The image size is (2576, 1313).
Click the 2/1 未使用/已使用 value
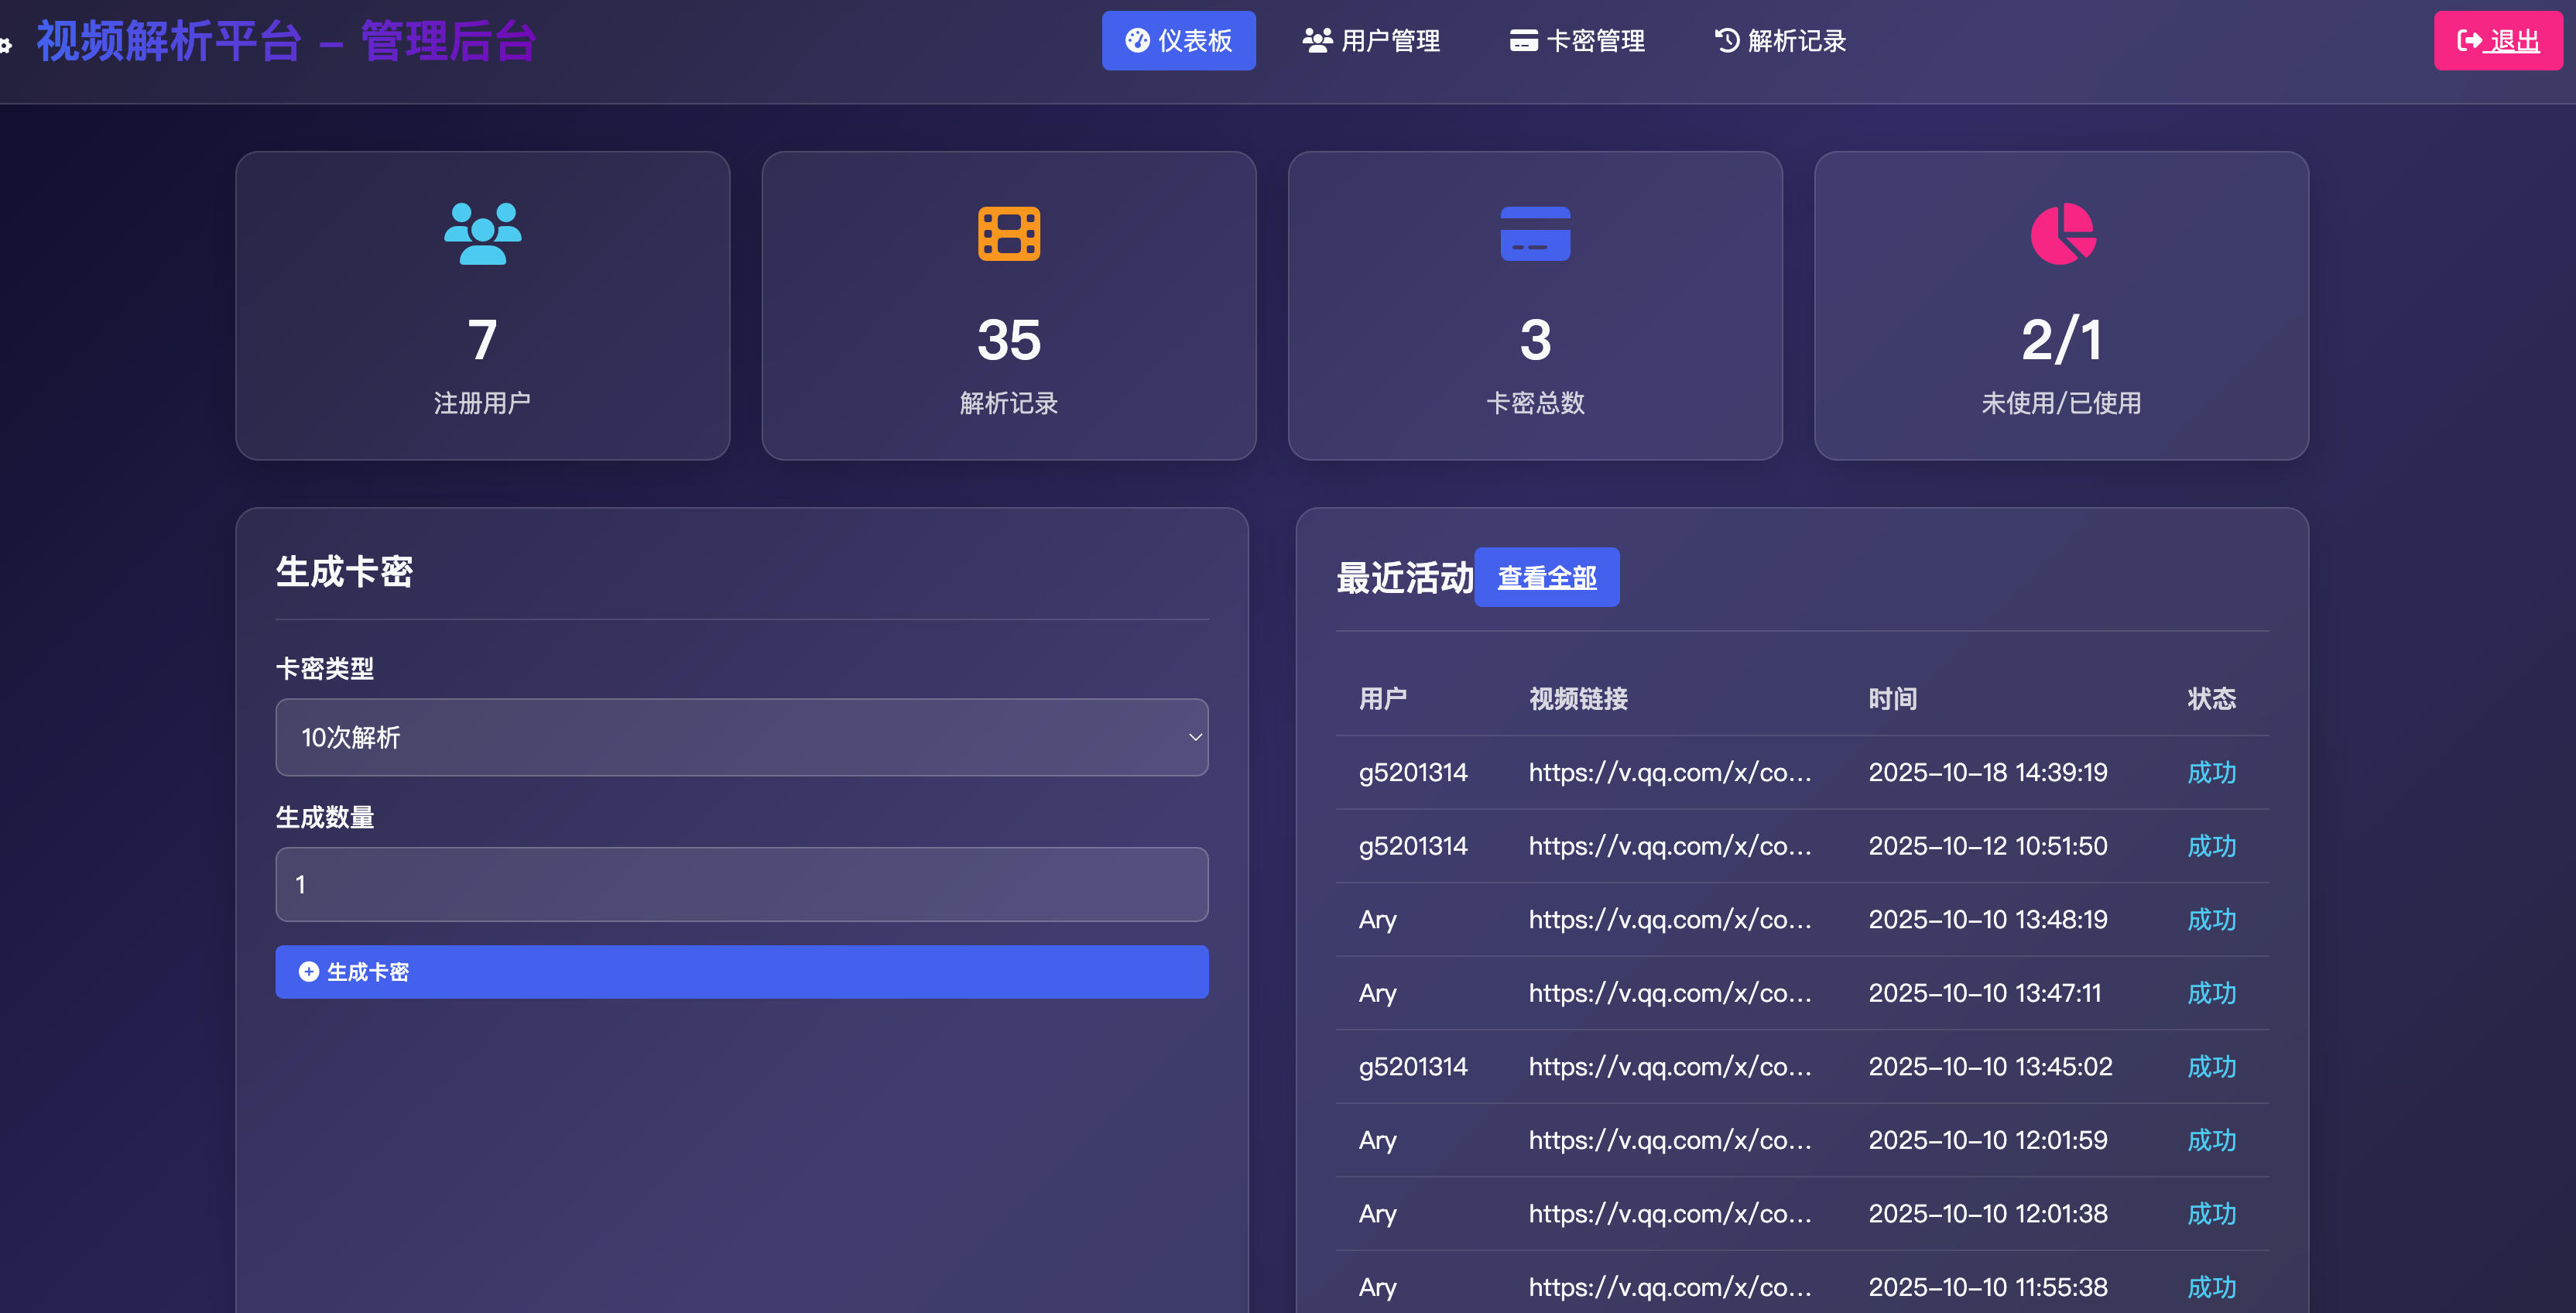point(2062,340)
